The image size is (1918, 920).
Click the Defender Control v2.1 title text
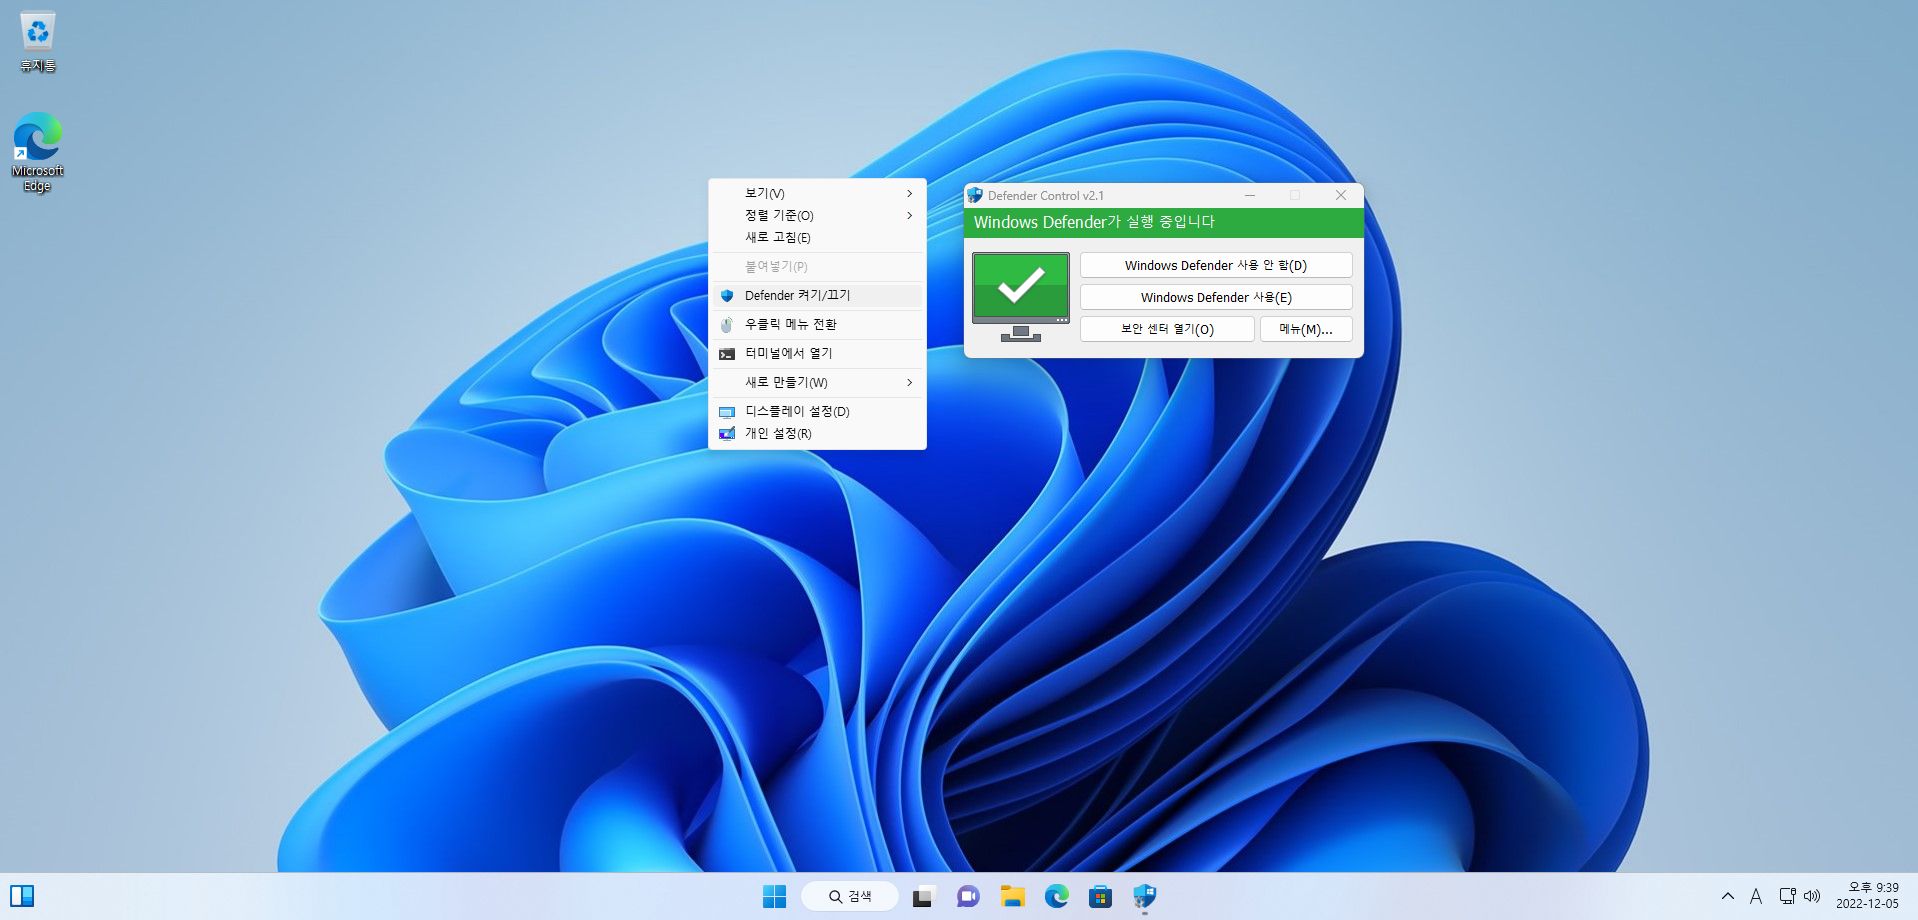pos(1046,196)
